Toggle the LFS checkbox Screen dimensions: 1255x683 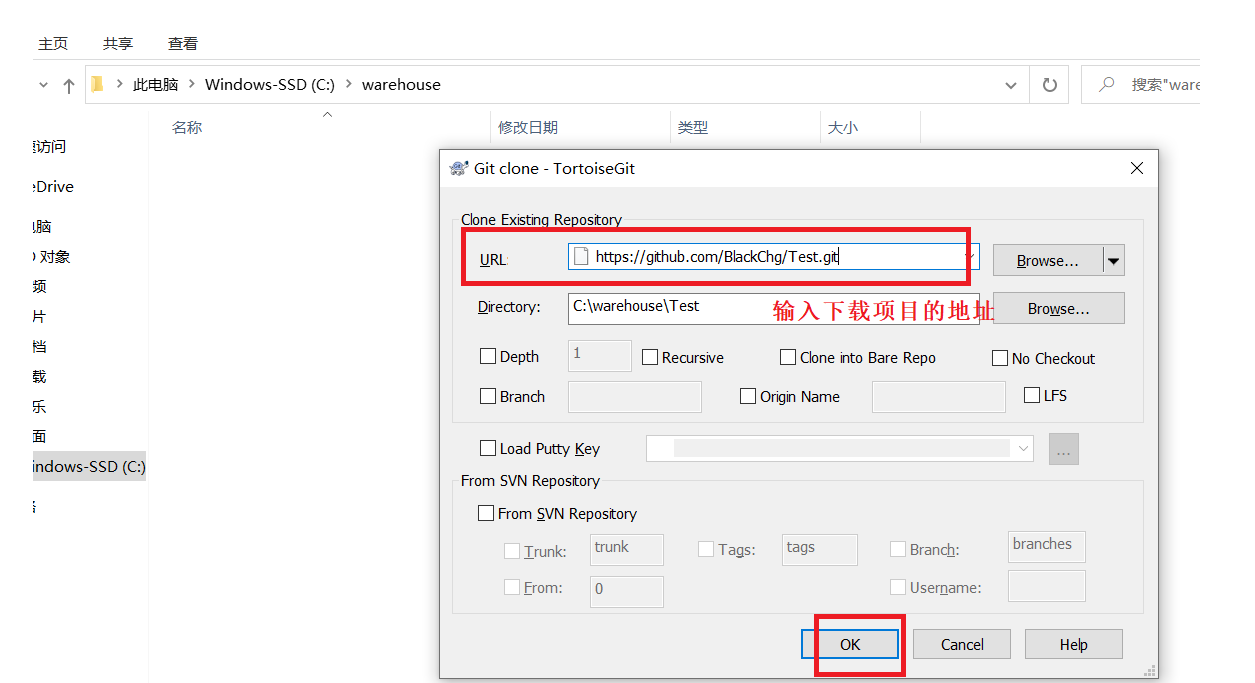tap(1032, 395)
